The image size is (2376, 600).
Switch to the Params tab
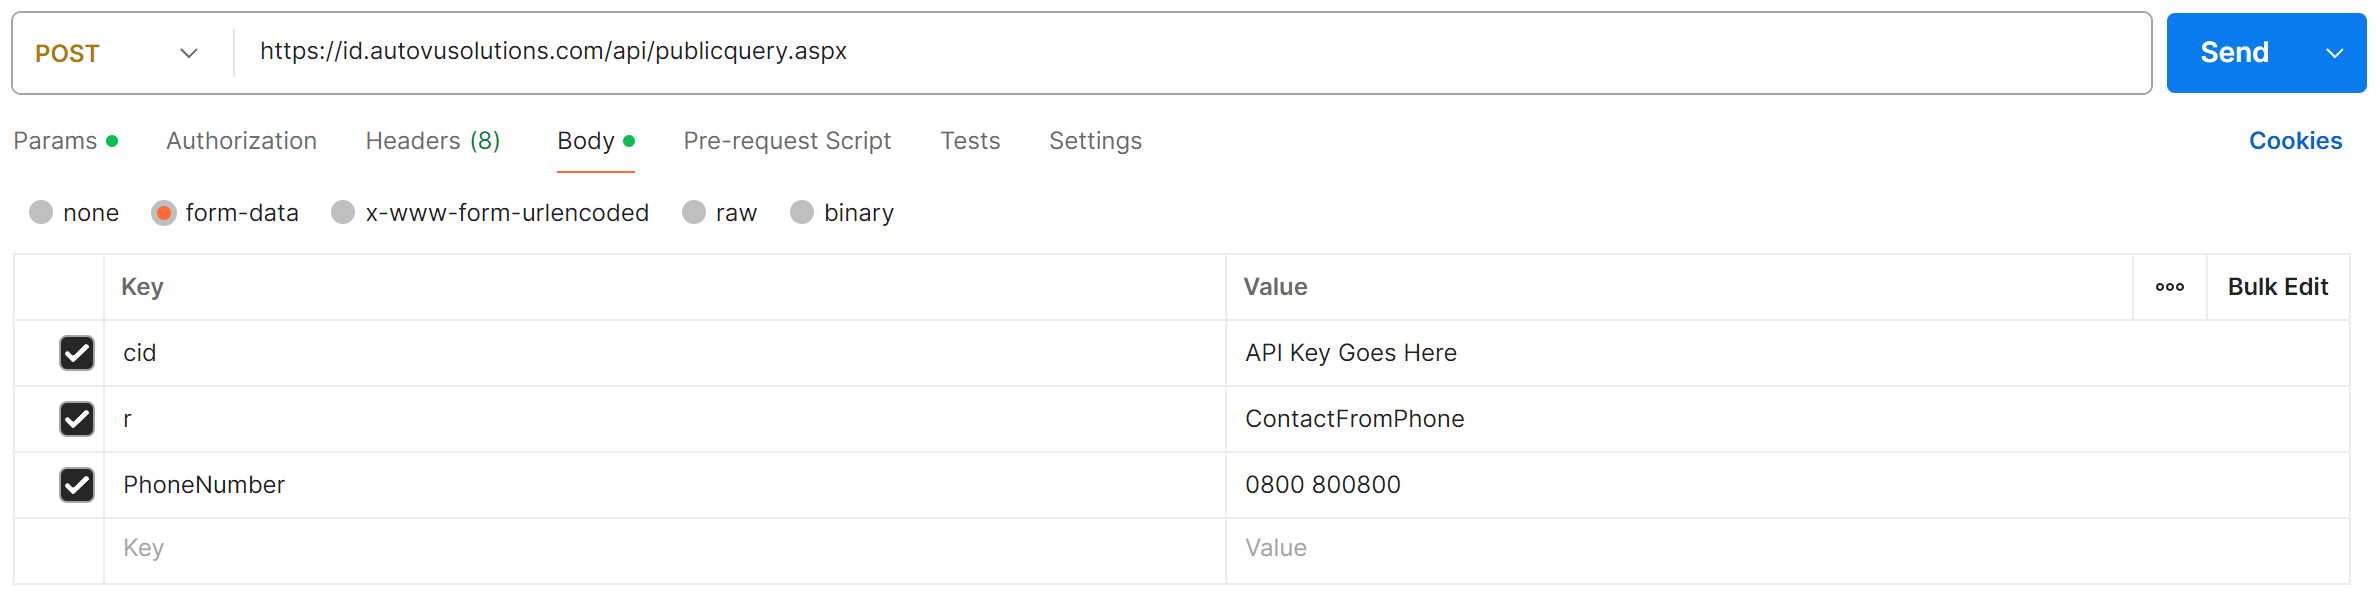point(56,141)
